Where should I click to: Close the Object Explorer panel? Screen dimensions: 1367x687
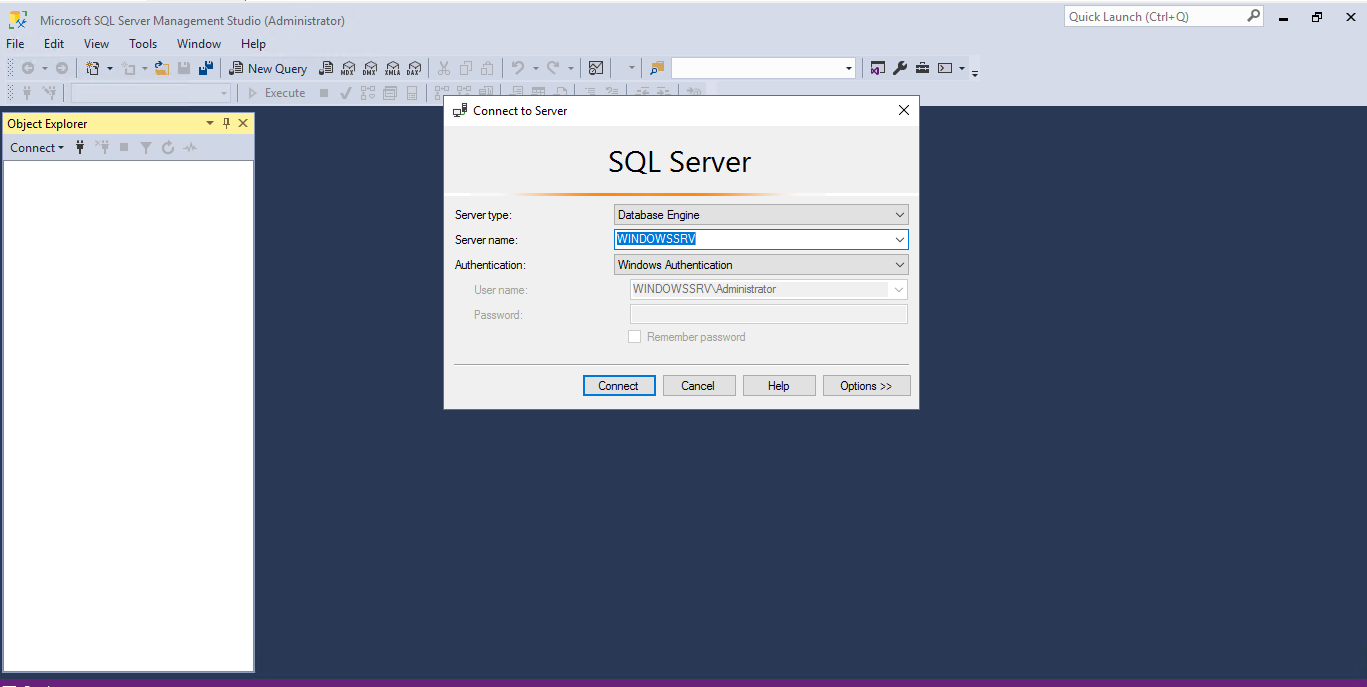click(x=243, y=123)
